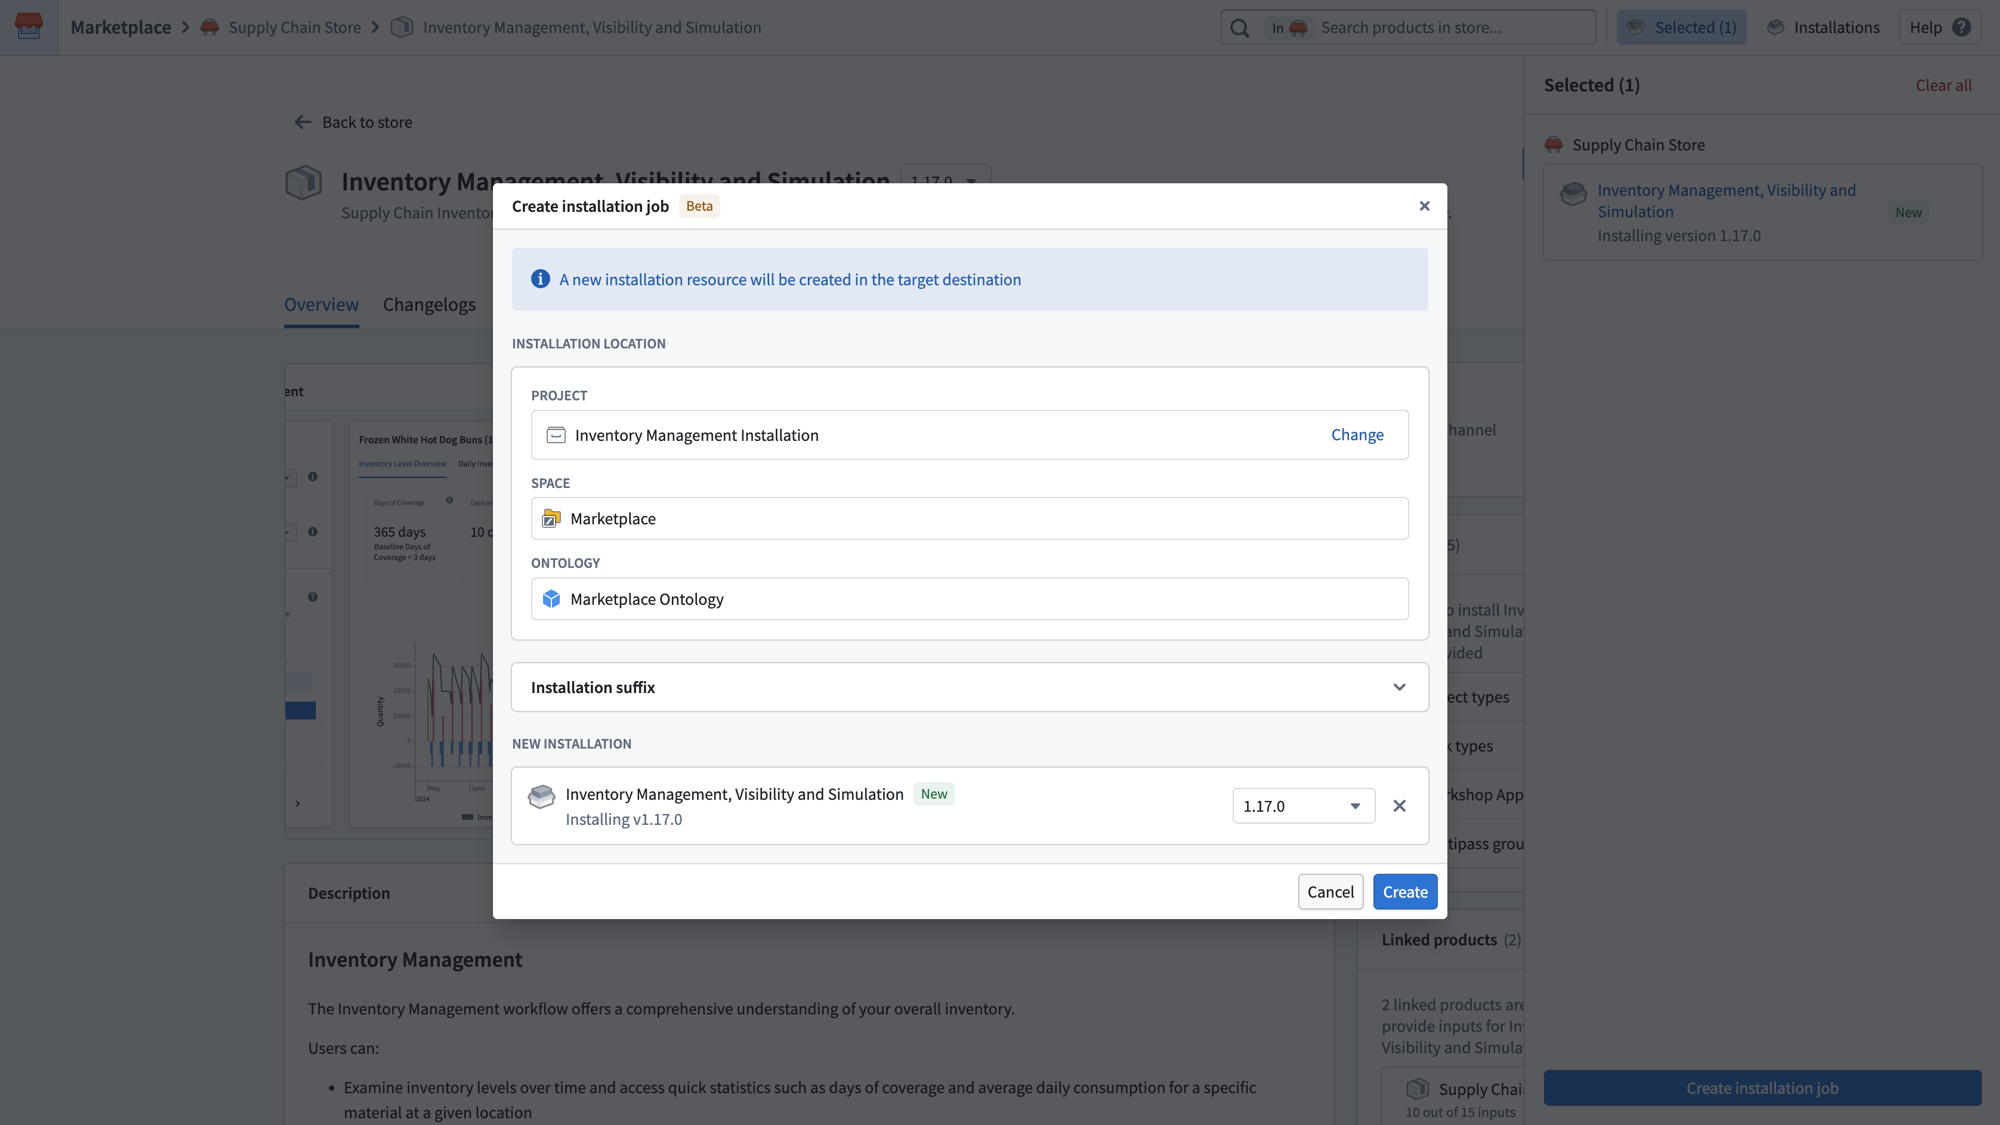
Task: Click the product cube icon beside page title
Action: click(x=304, y=183)
